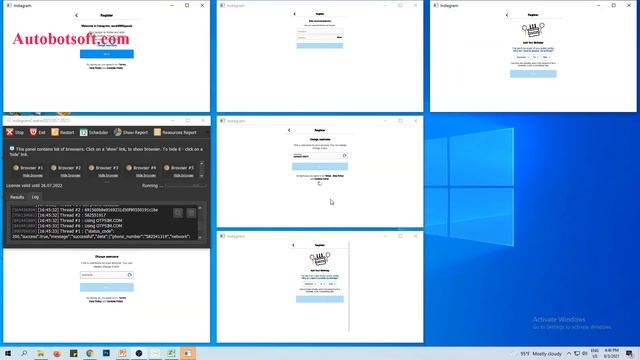640x360 pixels.
Task: Open the Windows Start menu
Action: coord(8,353)
